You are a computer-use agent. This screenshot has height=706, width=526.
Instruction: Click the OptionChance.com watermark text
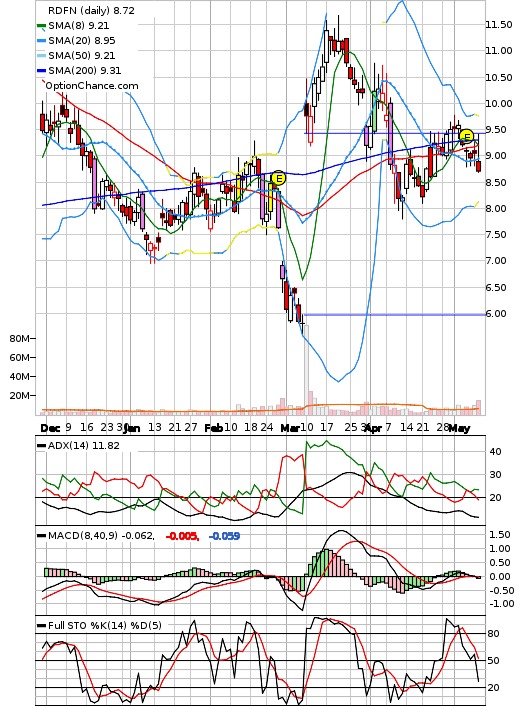92,86
